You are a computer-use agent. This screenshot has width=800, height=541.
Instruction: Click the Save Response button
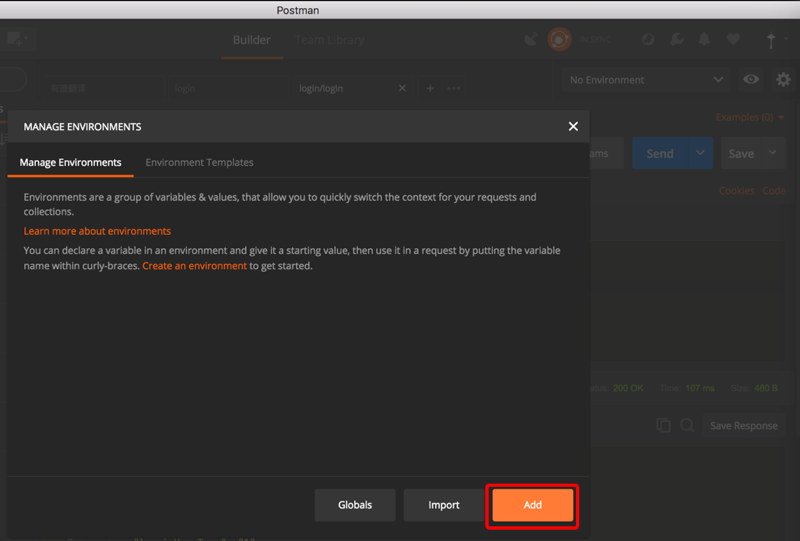(744, 426)
